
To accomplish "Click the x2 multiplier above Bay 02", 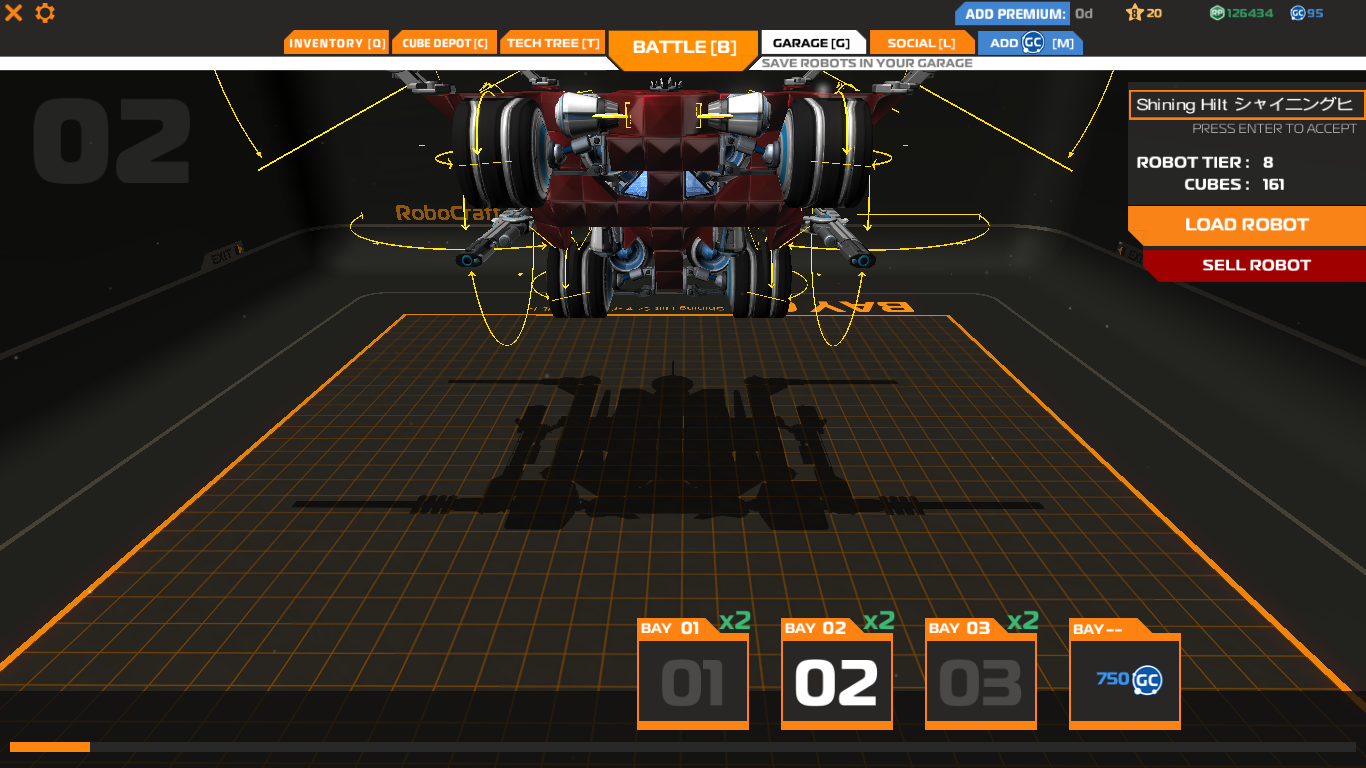I will tap(879, 620).
